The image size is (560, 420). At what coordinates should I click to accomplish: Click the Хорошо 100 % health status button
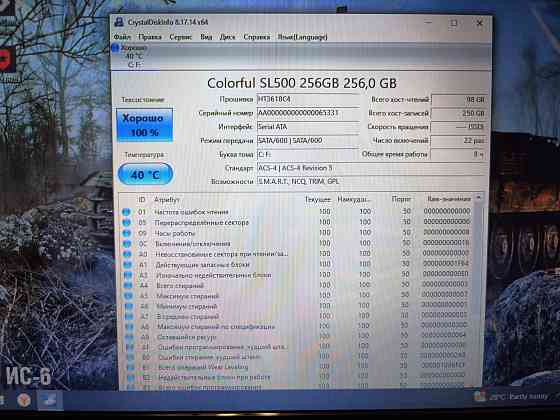click(x=144, y=125)
